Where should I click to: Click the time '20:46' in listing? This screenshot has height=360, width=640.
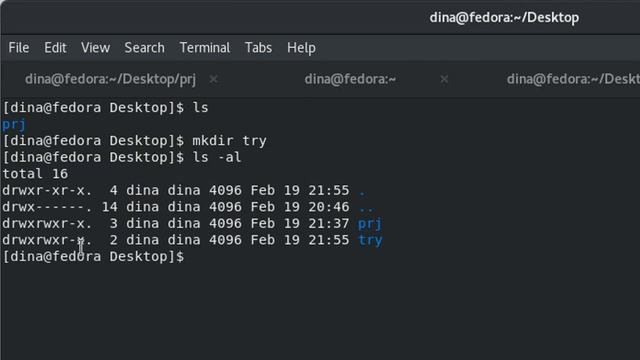coord(329,207)
